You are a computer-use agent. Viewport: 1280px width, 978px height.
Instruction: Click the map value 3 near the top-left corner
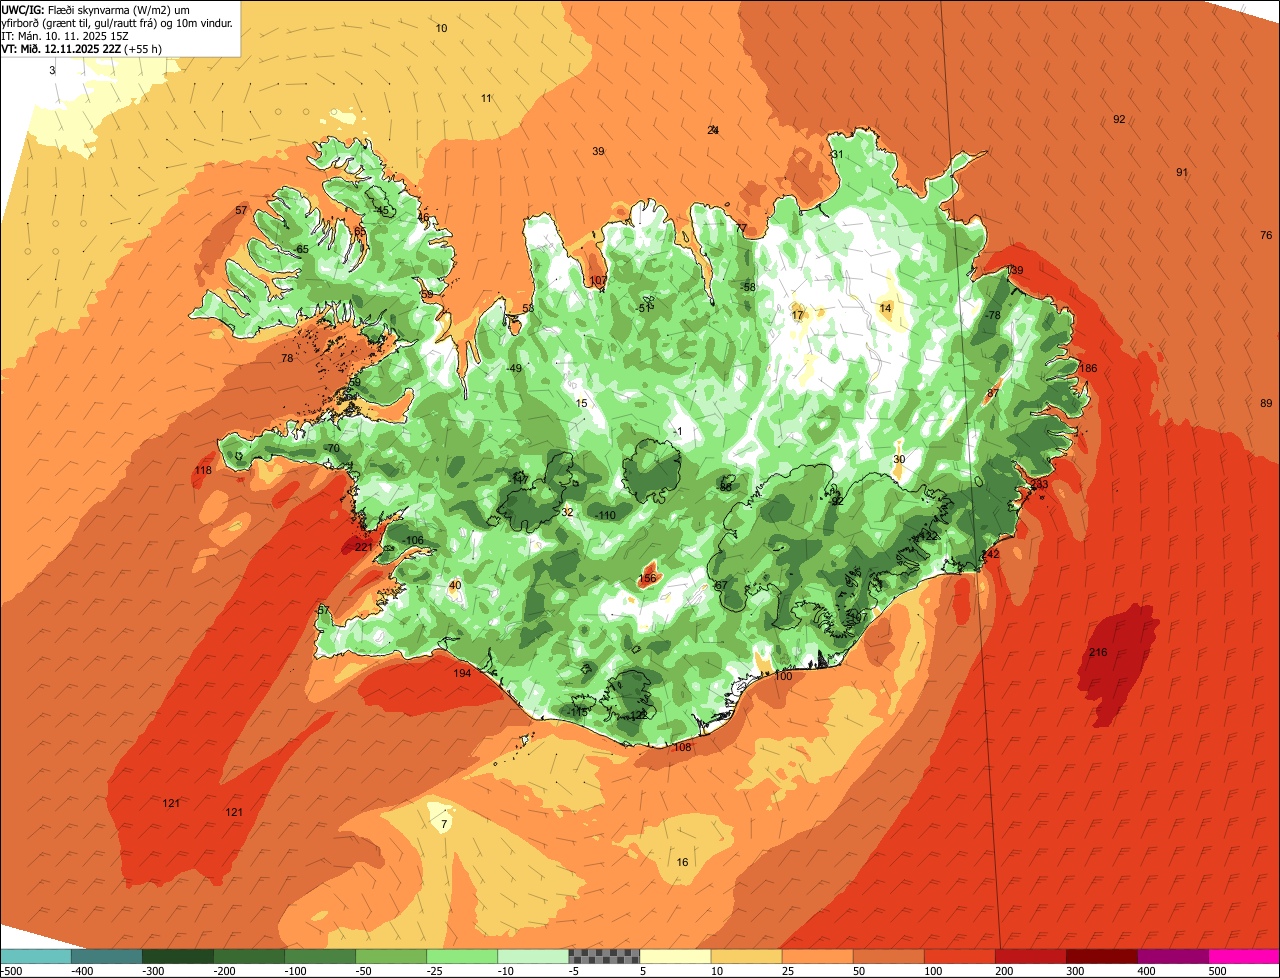point(53,71)
